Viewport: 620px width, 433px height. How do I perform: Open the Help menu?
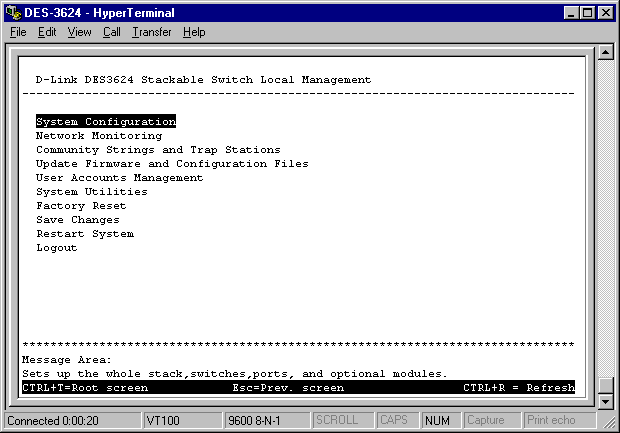tap(194, 32)
